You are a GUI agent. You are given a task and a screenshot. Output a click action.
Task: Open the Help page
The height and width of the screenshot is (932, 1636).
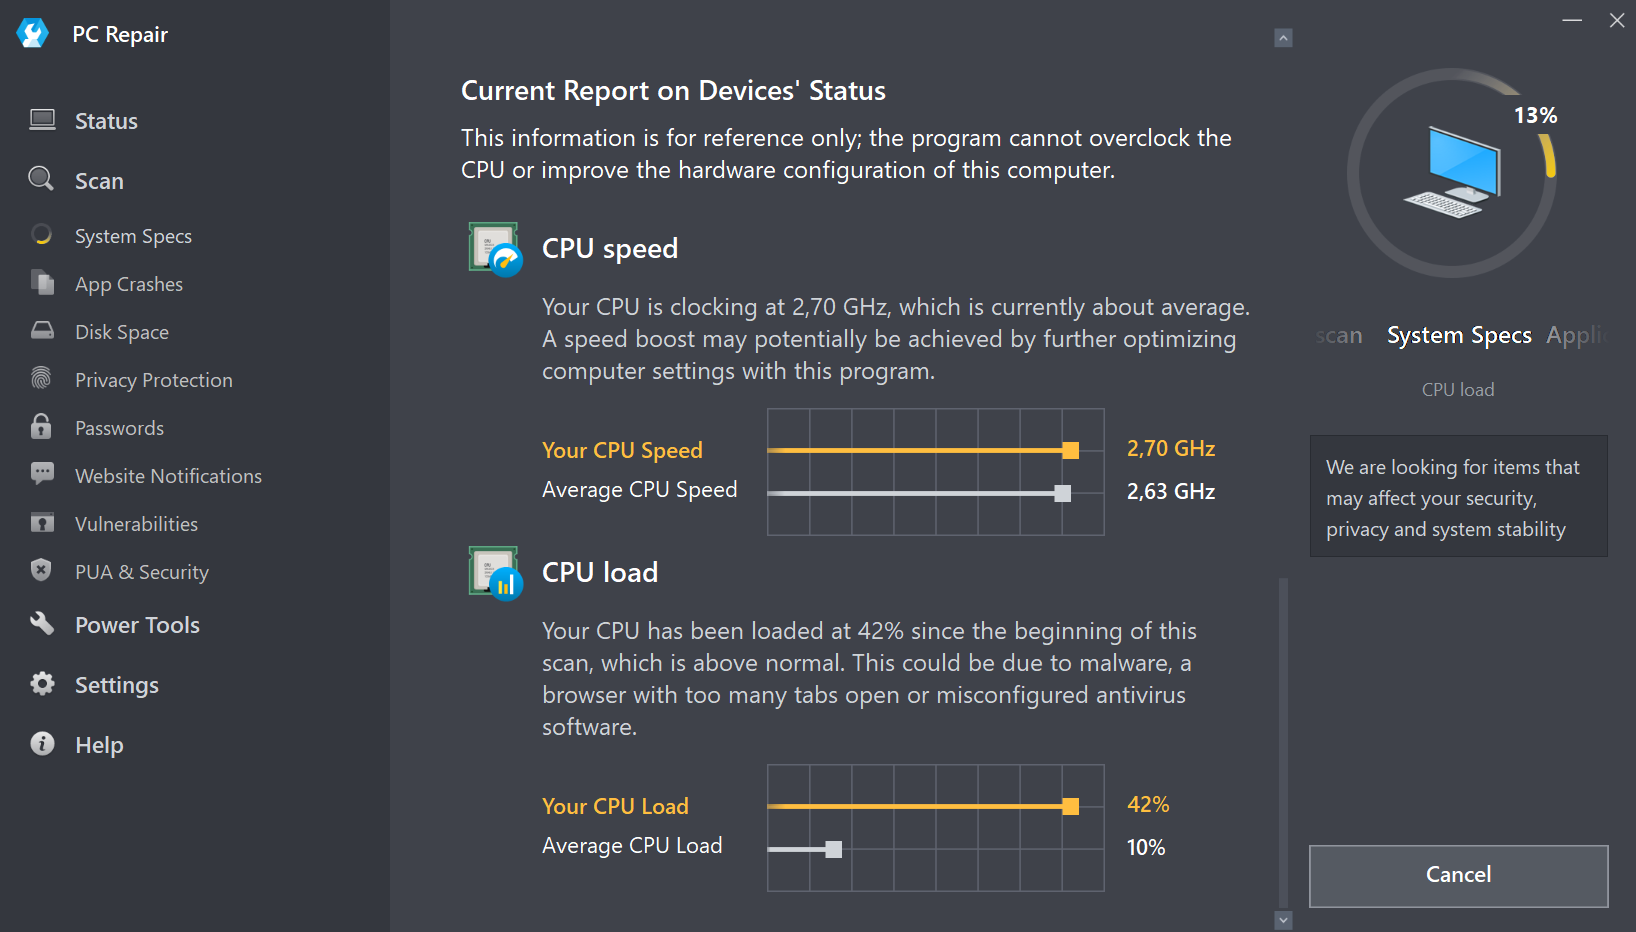pyautogui.click(x=99, y=745)
